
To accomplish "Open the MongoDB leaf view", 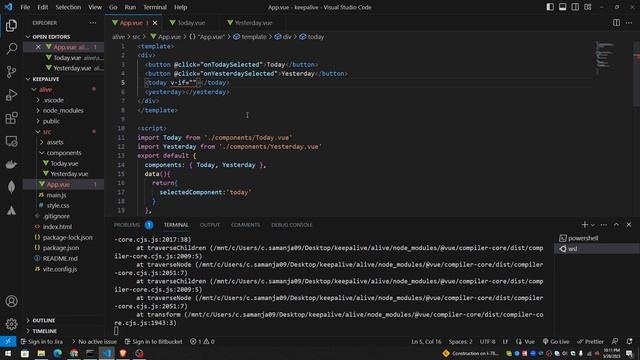I will 11,187.
